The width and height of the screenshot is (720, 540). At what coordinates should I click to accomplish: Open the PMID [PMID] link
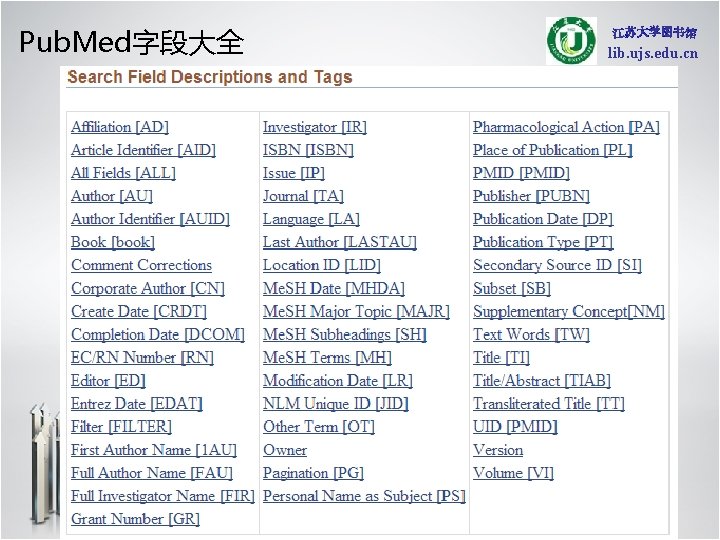click(522, 173)
